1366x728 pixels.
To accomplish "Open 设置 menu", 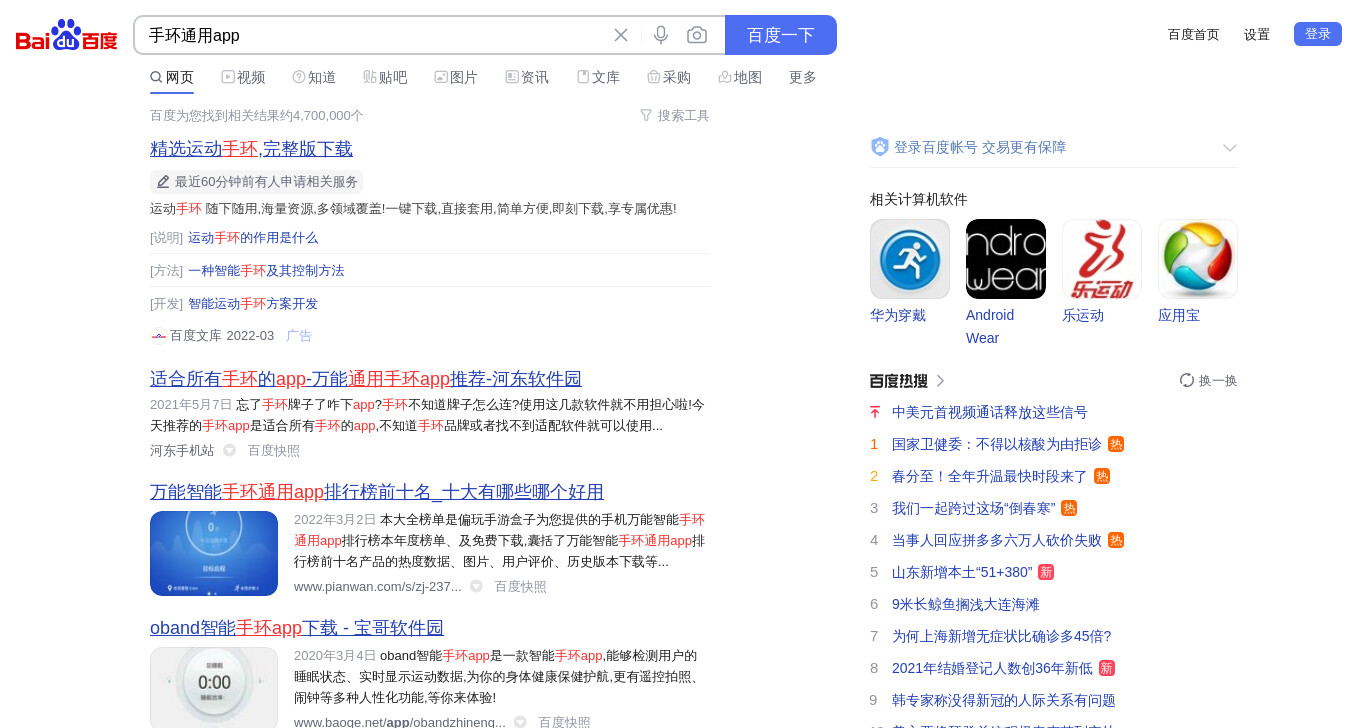I will coord(1257,34).
